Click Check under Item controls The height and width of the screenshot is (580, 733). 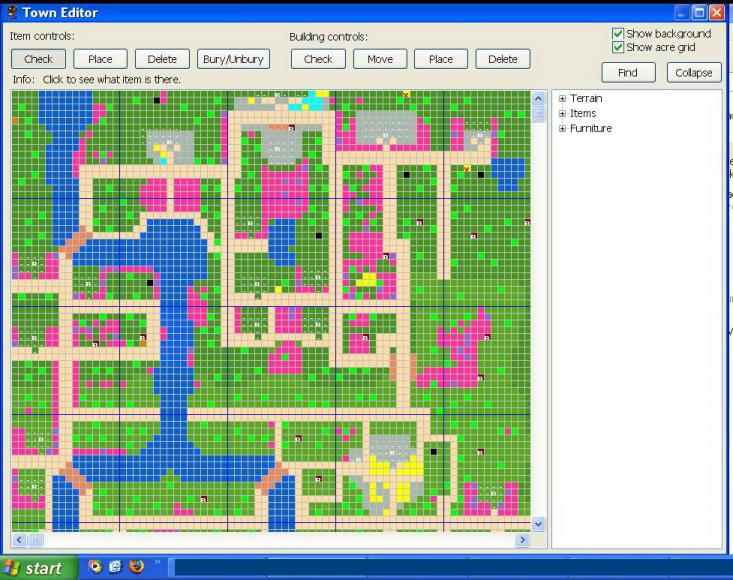(x=38, y=59)
